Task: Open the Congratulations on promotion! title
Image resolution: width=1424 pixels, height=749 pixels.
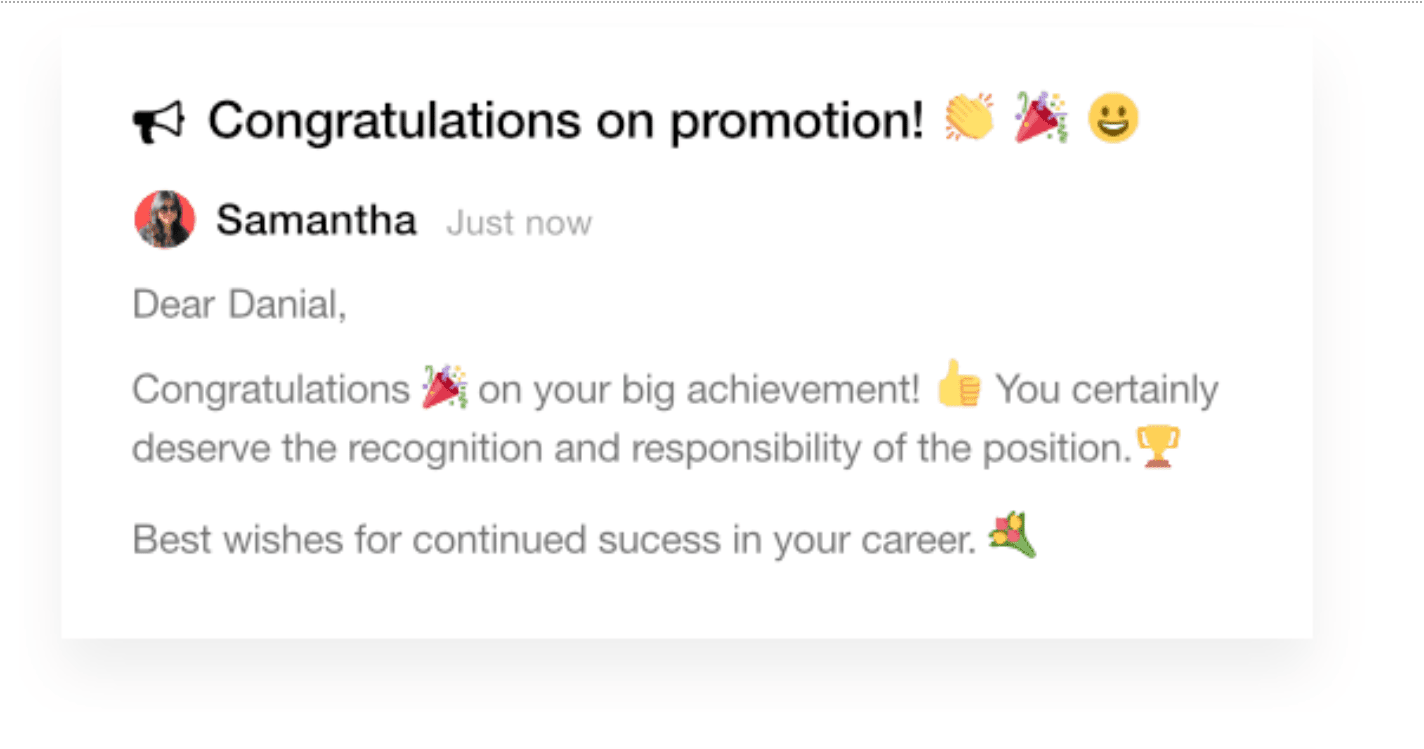Action: 565,120
